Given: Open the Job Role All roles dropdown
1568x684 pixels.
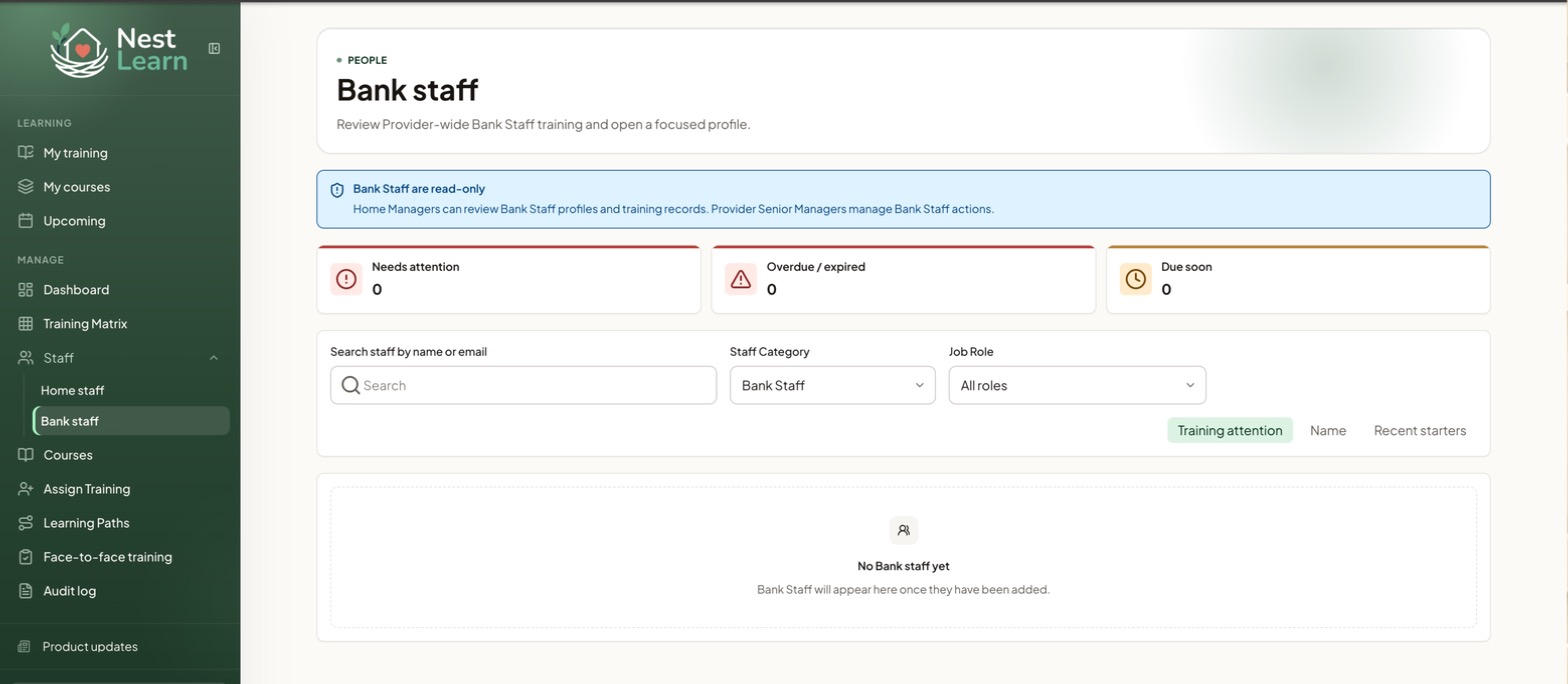Looking at the screenshot, I should point(1077,385).
